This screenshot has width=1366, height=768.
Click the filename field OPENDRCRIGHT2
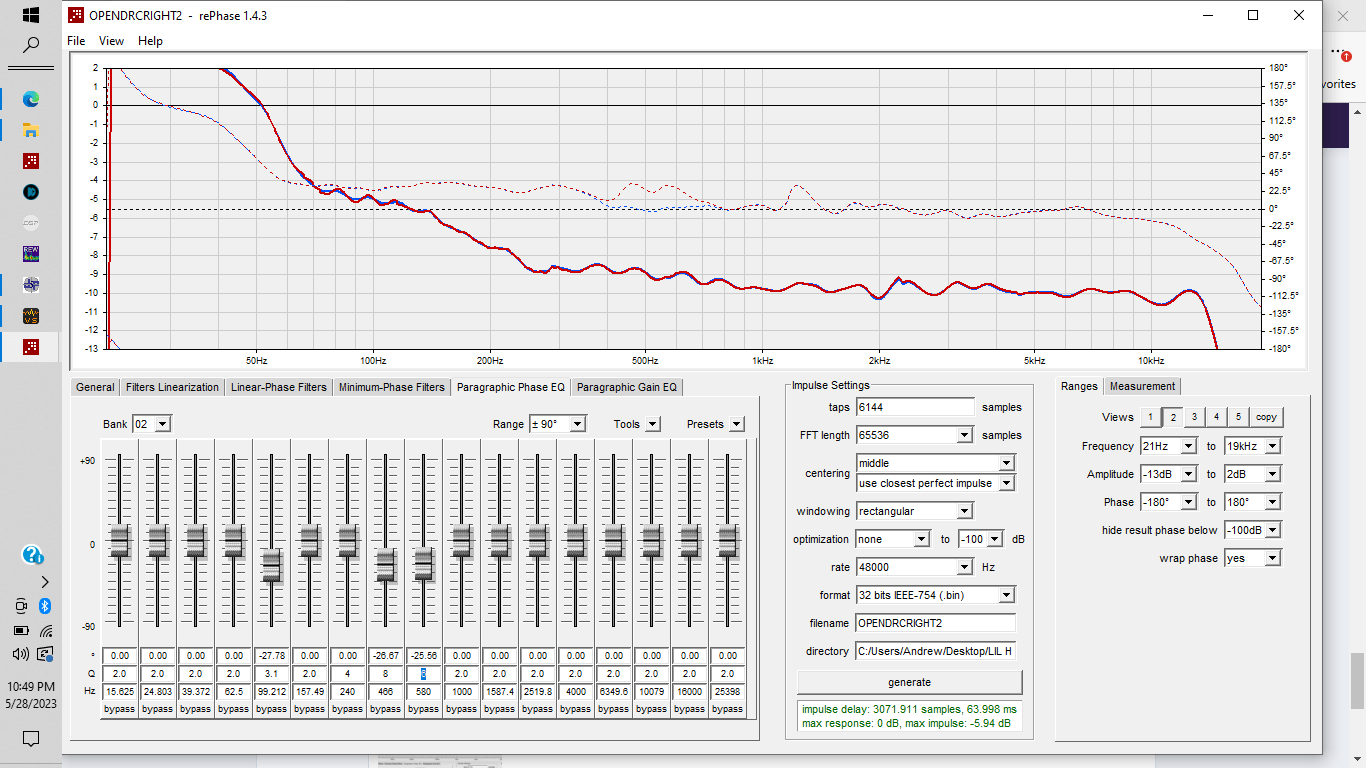[x=935, y=623]
